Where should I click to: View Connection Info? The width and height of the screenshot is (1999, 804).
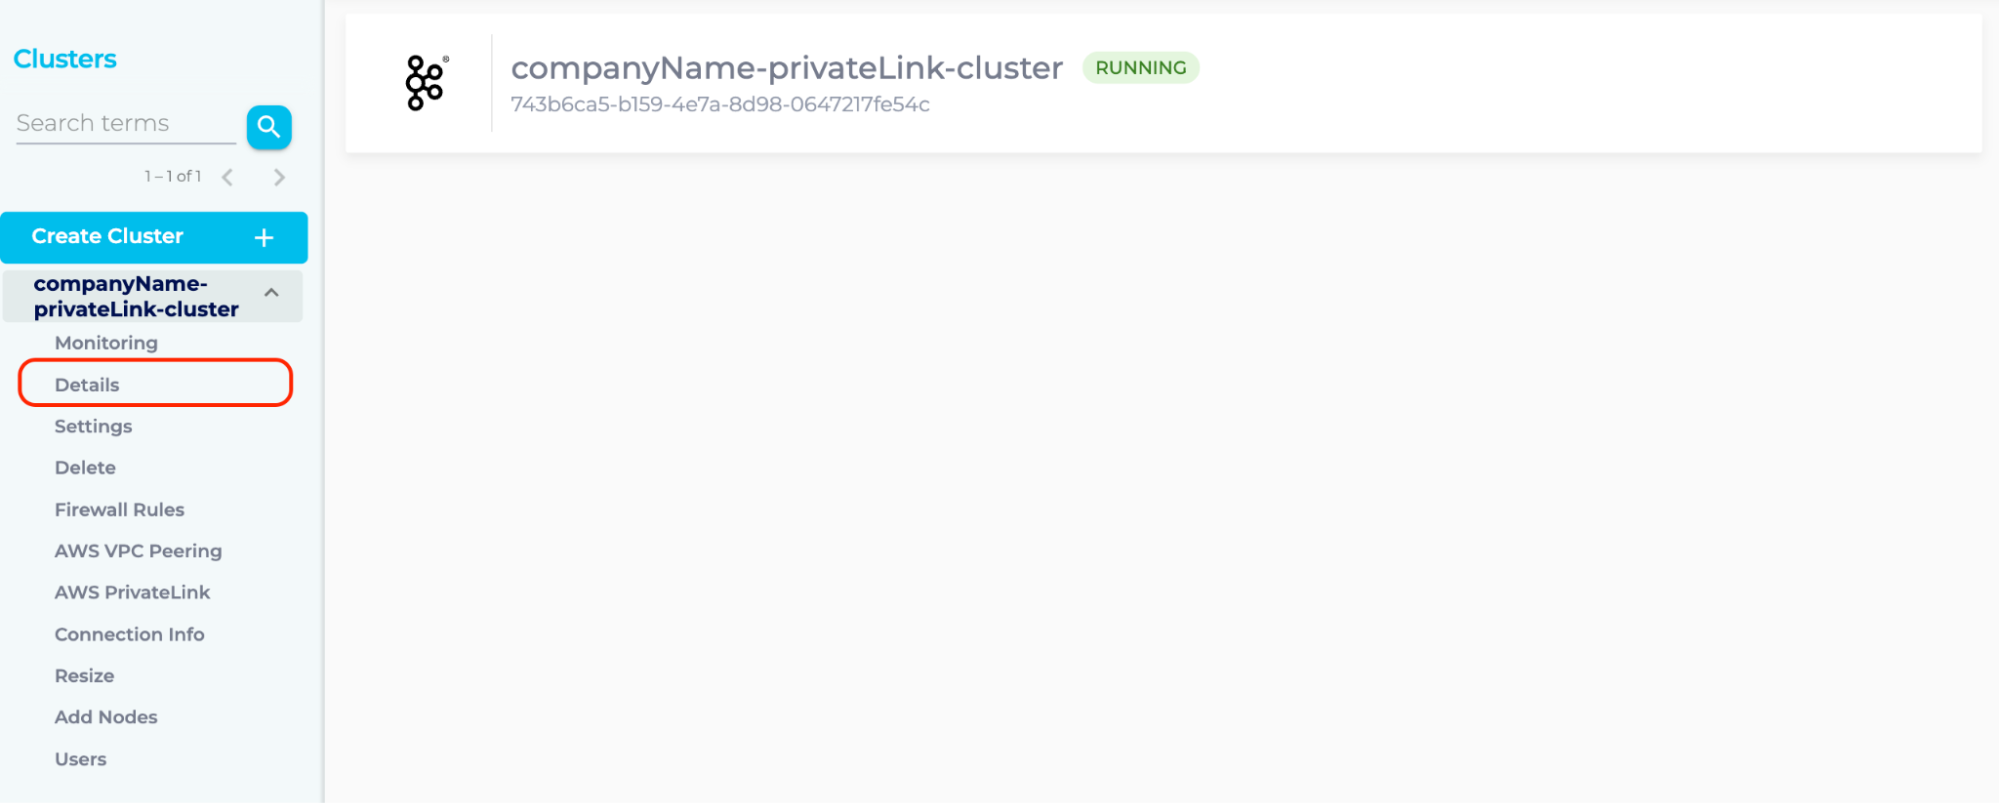click(x=129, y=635)
